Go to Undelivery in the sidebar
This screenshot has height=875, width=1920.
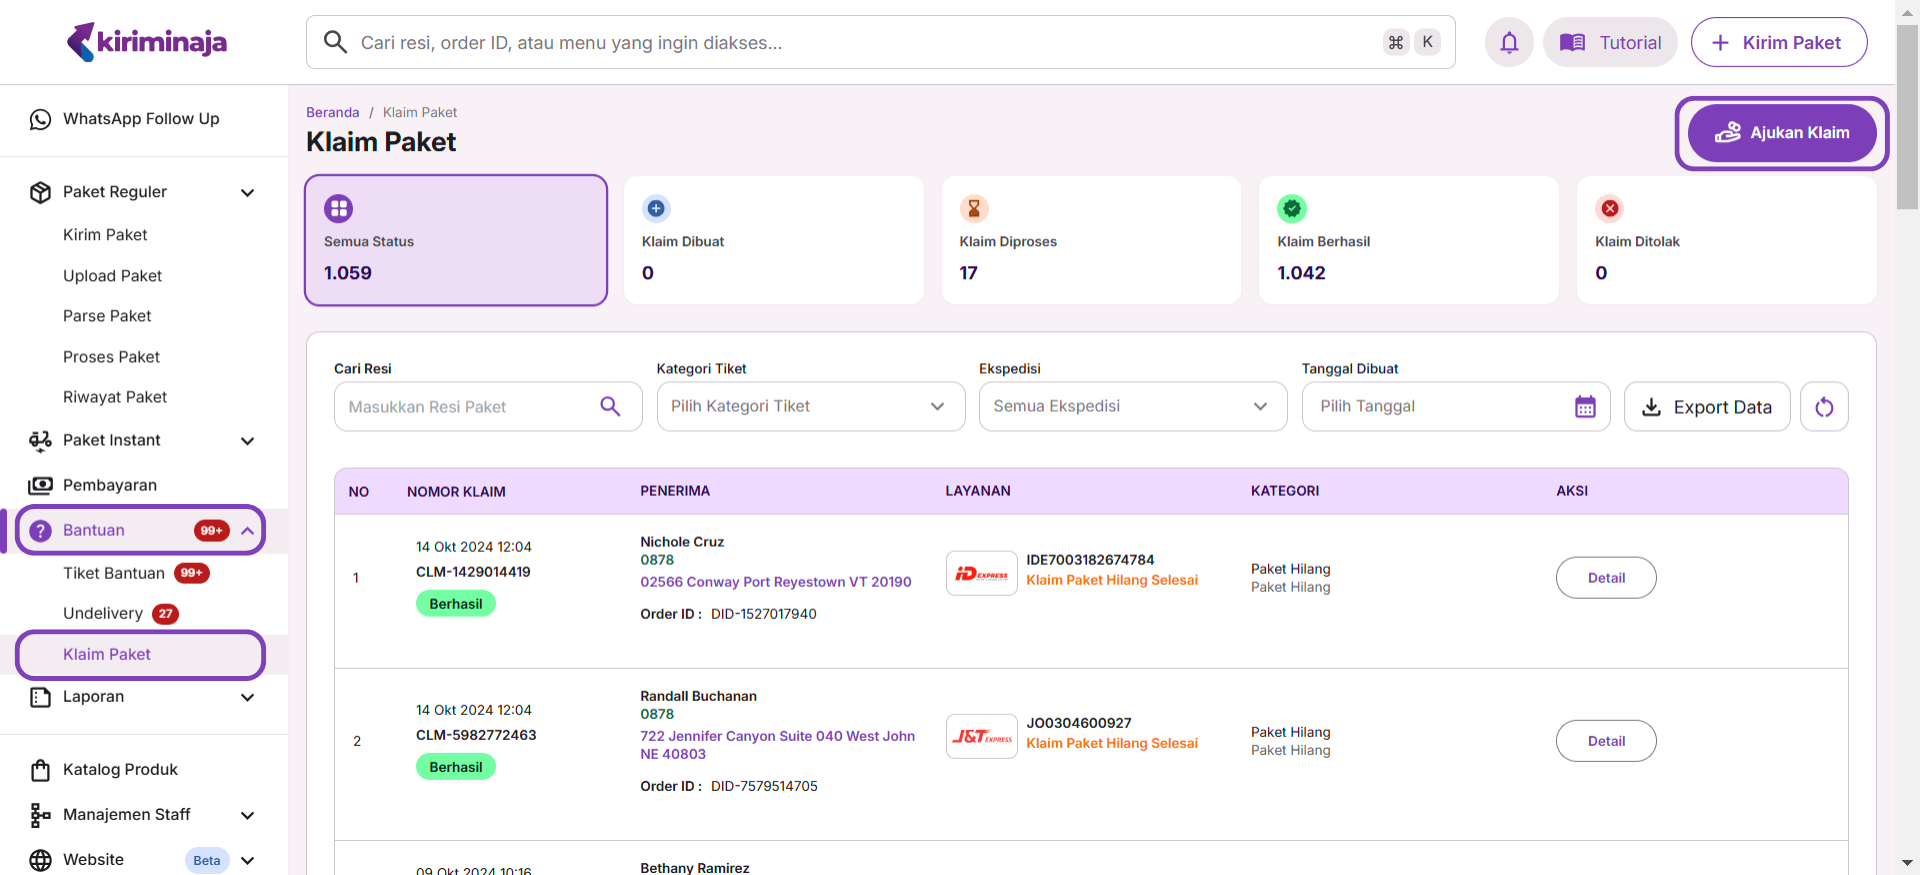103,613
